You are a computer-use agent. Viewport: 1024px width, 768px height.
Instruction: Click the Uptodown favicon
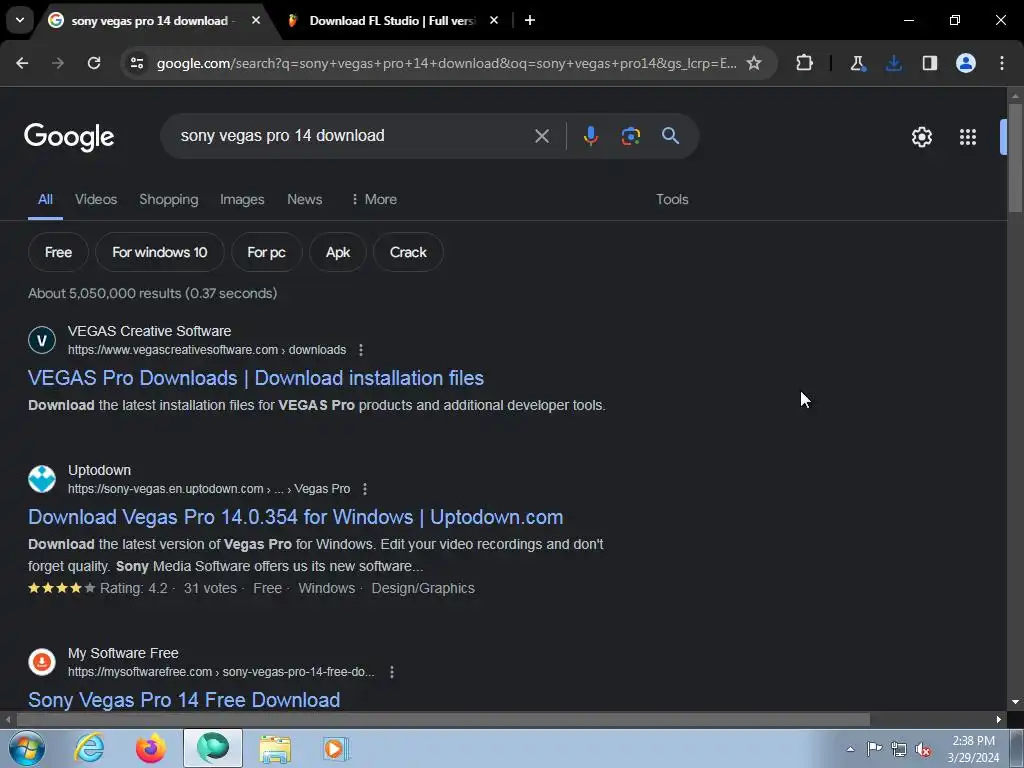(42, 479)
